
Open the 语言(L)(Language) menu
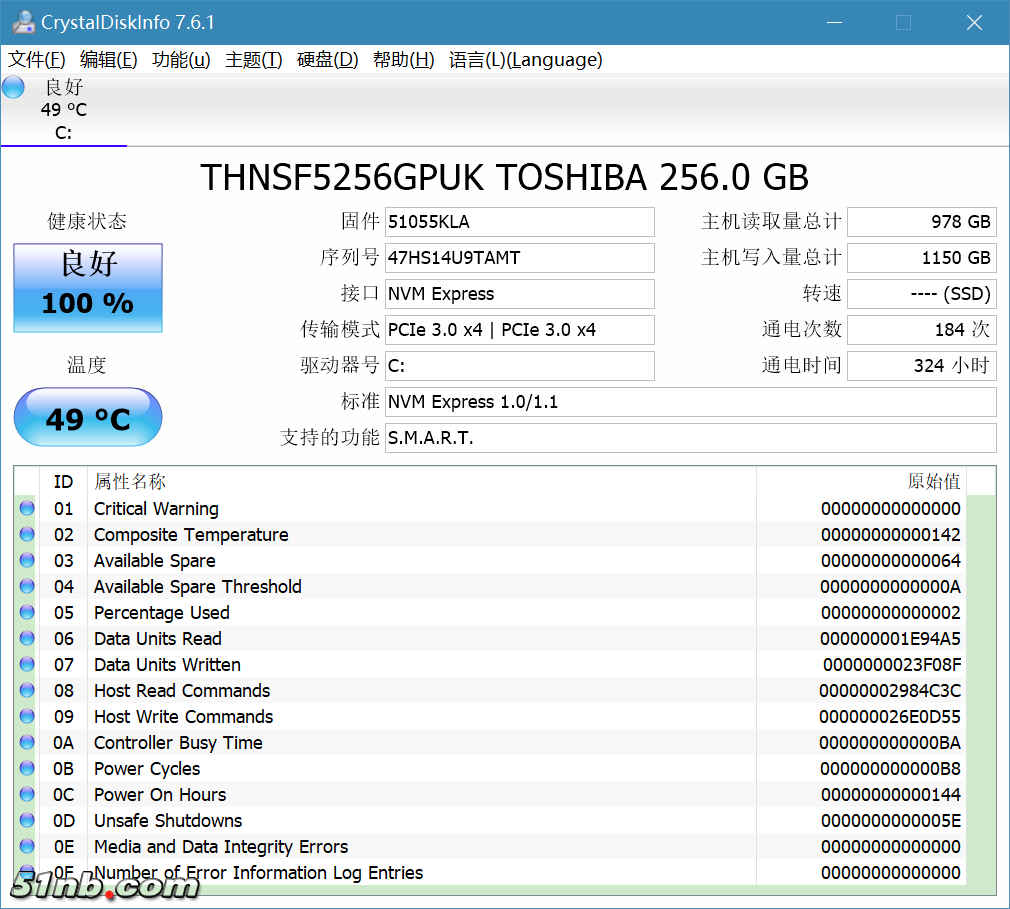click(x=525, y=60)
